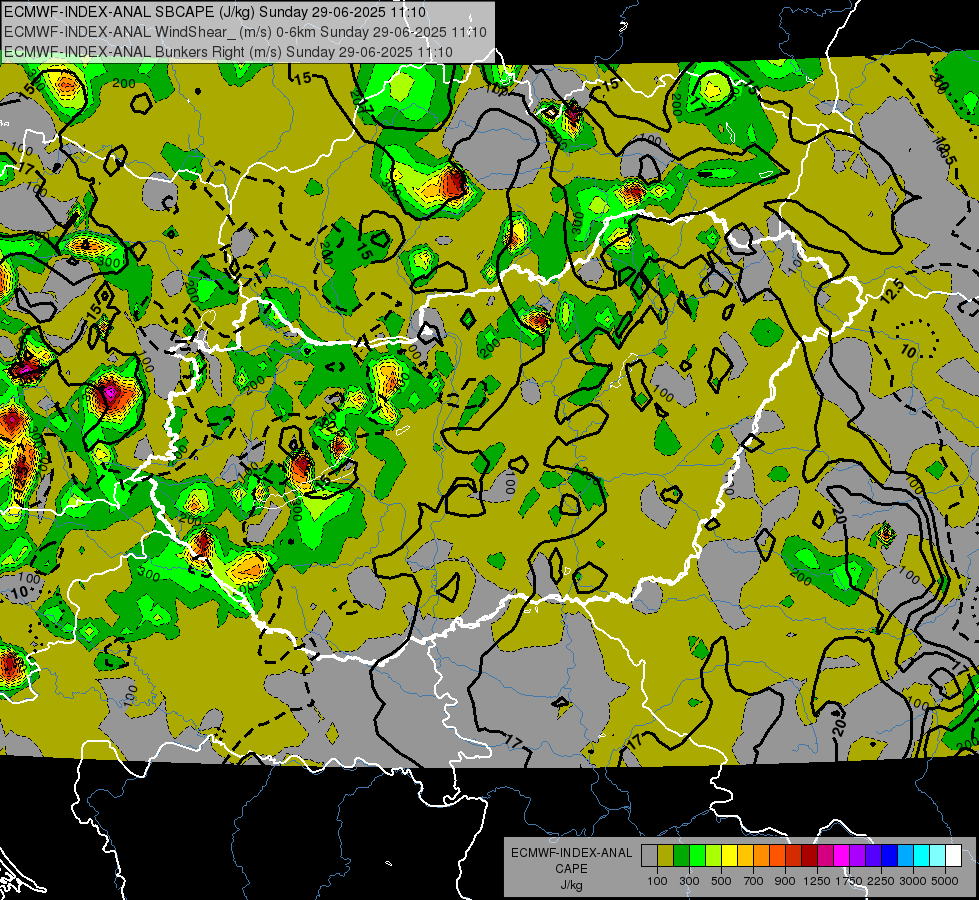Click the legend unit J/kg

click(571, 886)
